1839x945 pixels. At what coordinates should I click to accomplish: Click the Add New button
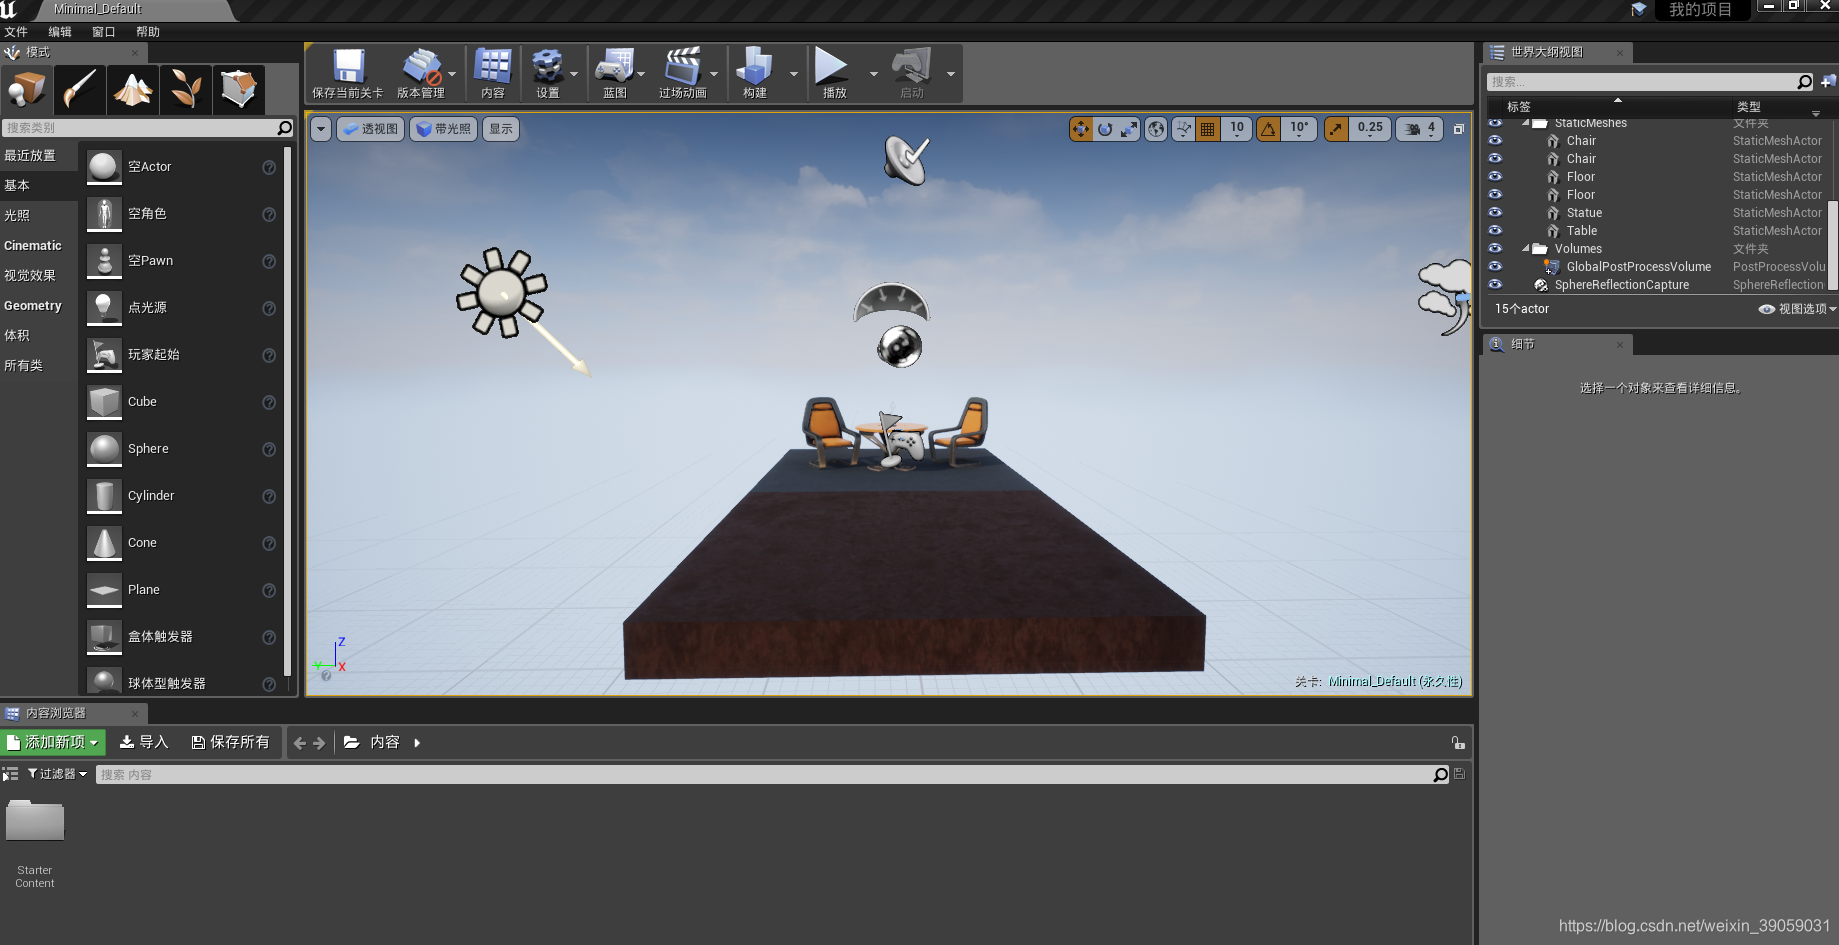(x=53, y=742)
